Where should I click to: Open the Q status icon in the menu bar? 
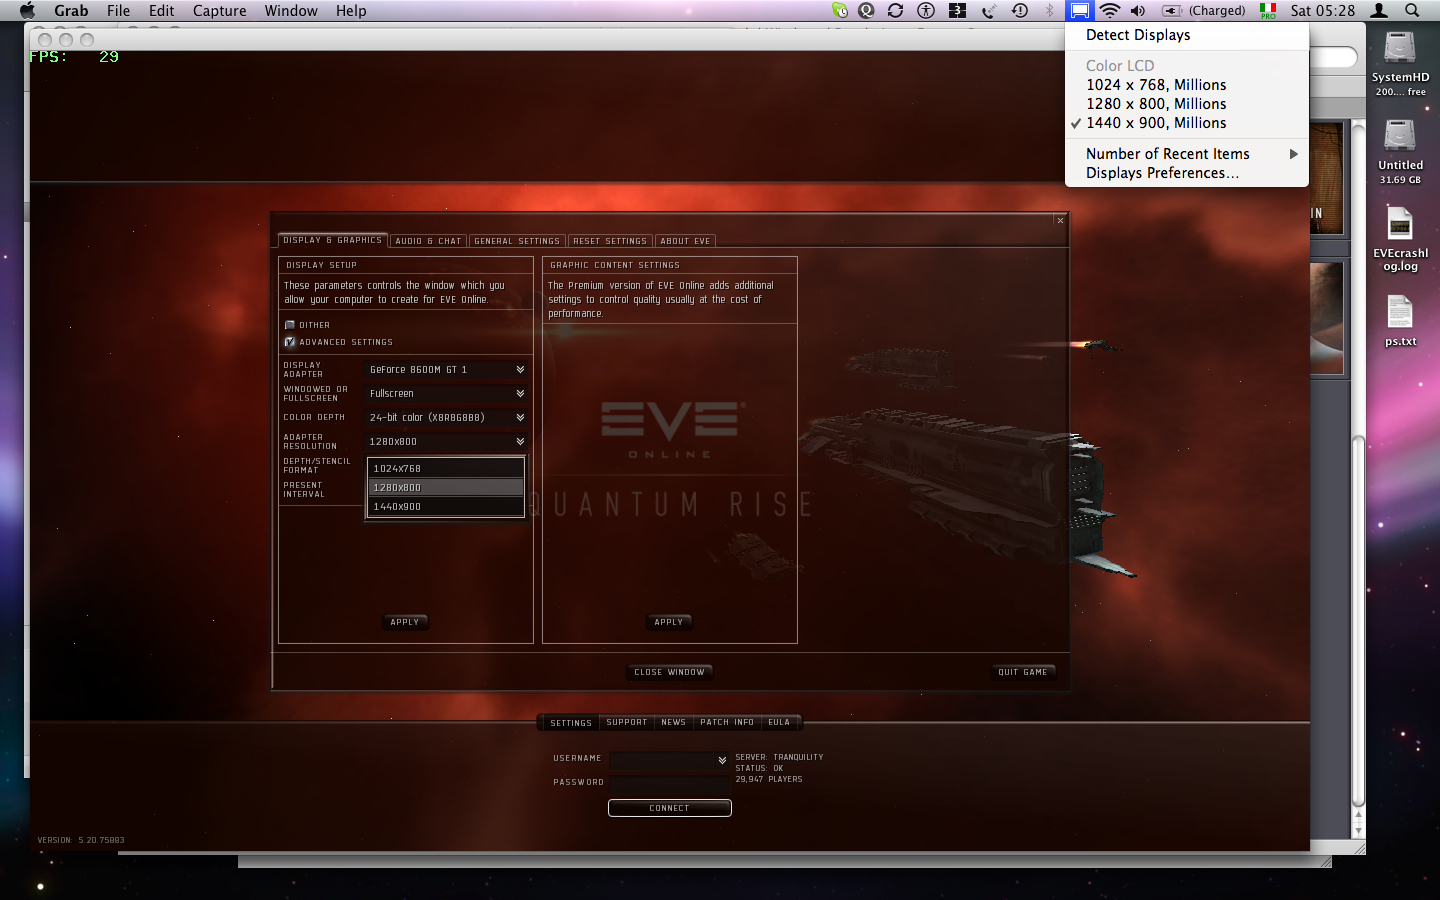(x=867, y=10)
